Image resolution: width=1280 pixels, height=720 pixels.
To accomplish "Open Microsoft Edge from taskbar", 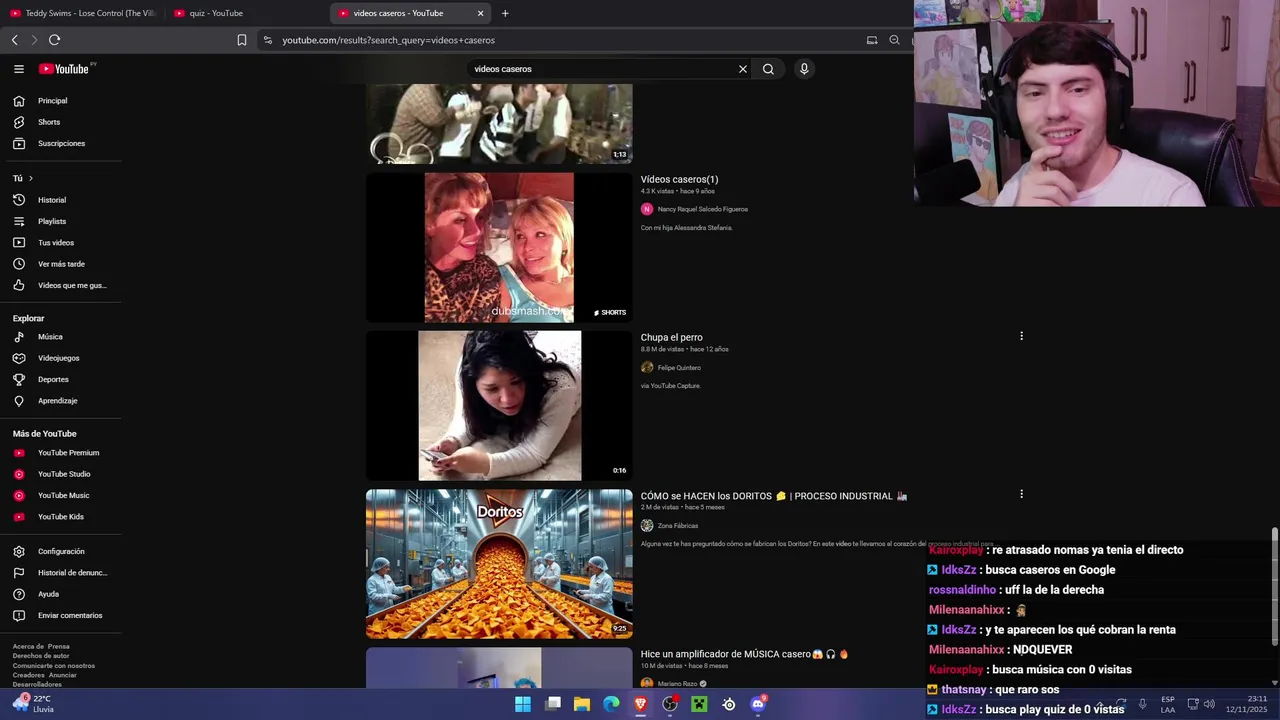I will [611, 704].
